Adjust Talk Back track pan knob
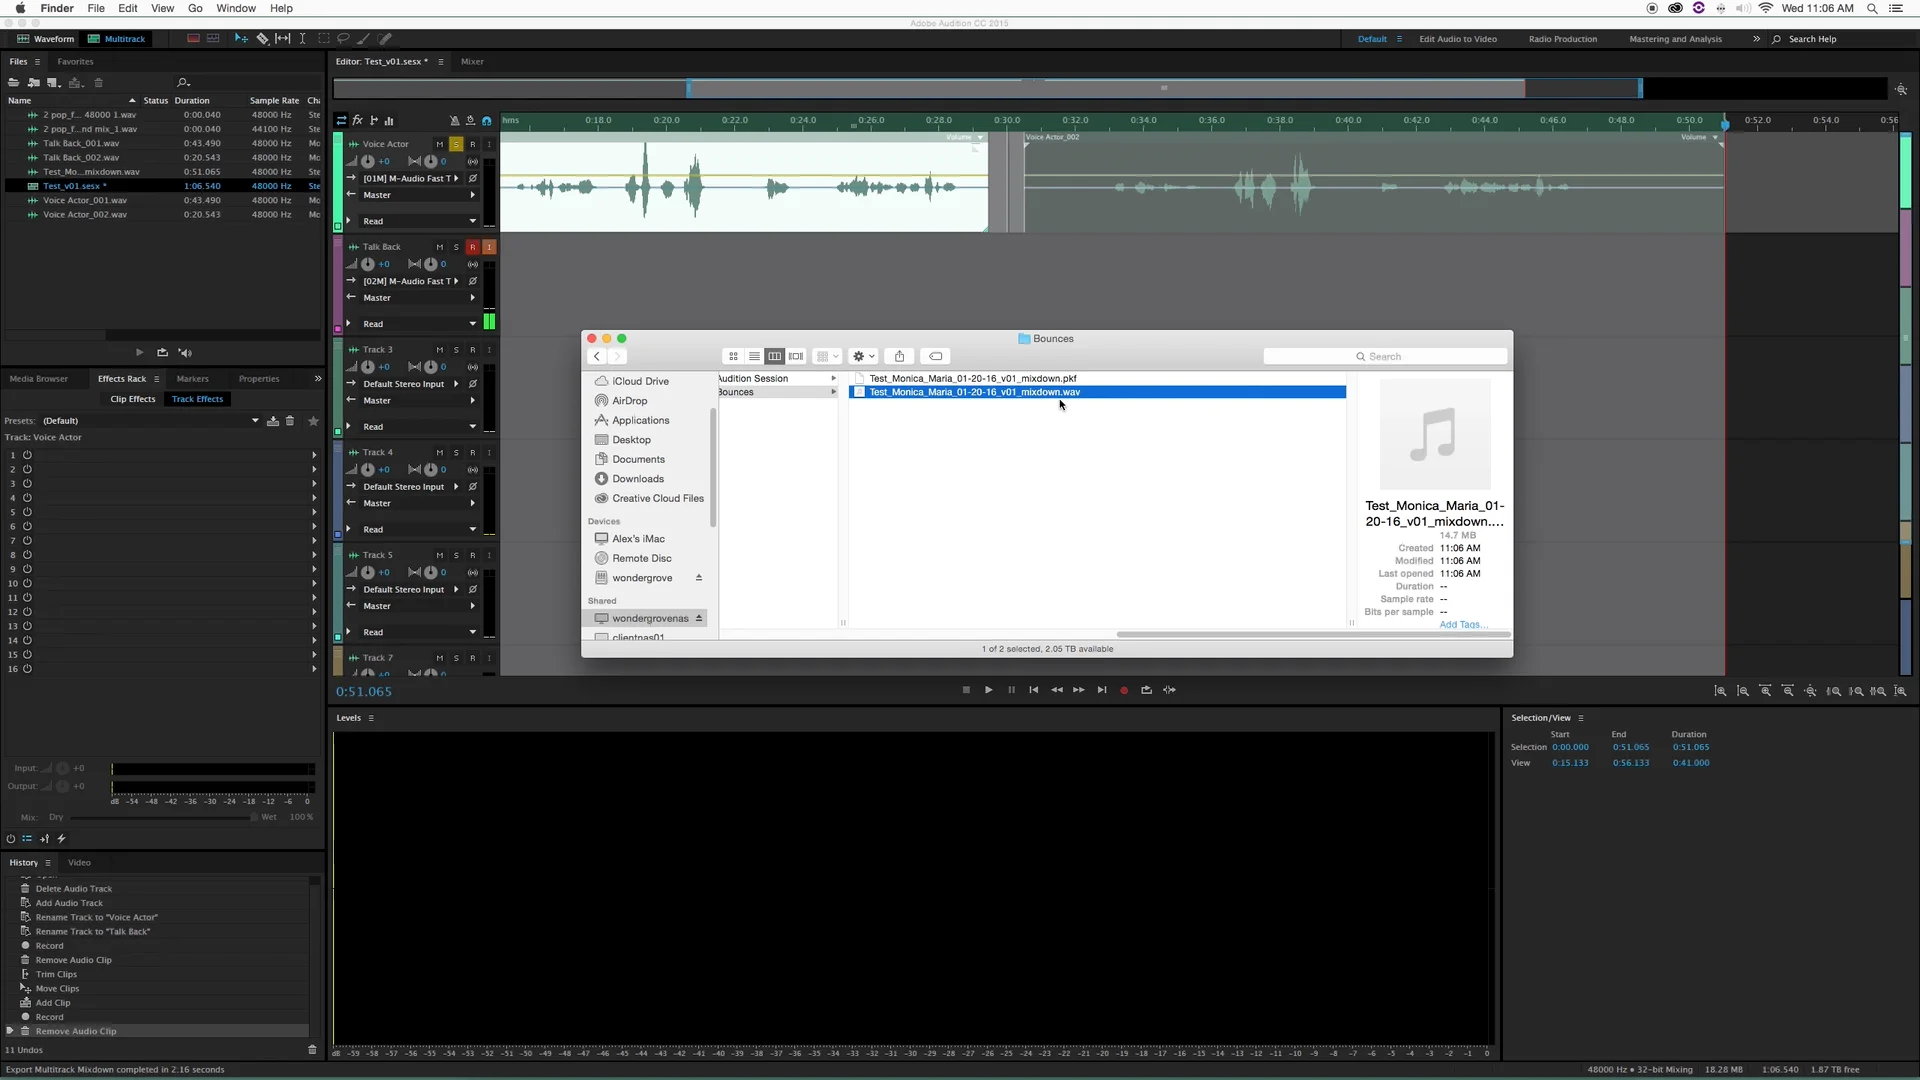1920x1080 pixels. coord(430,265)
